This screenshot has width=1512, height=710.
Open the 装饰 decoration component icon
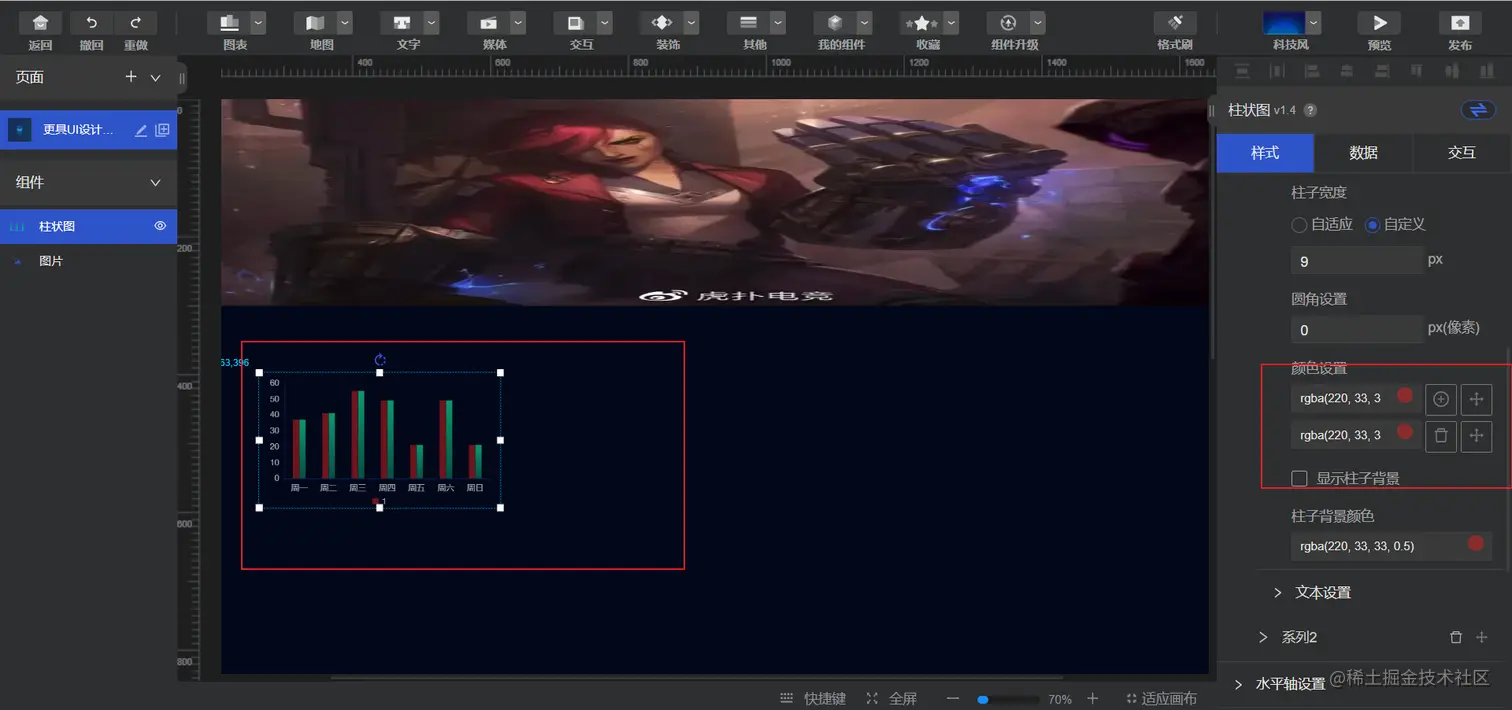662,22
